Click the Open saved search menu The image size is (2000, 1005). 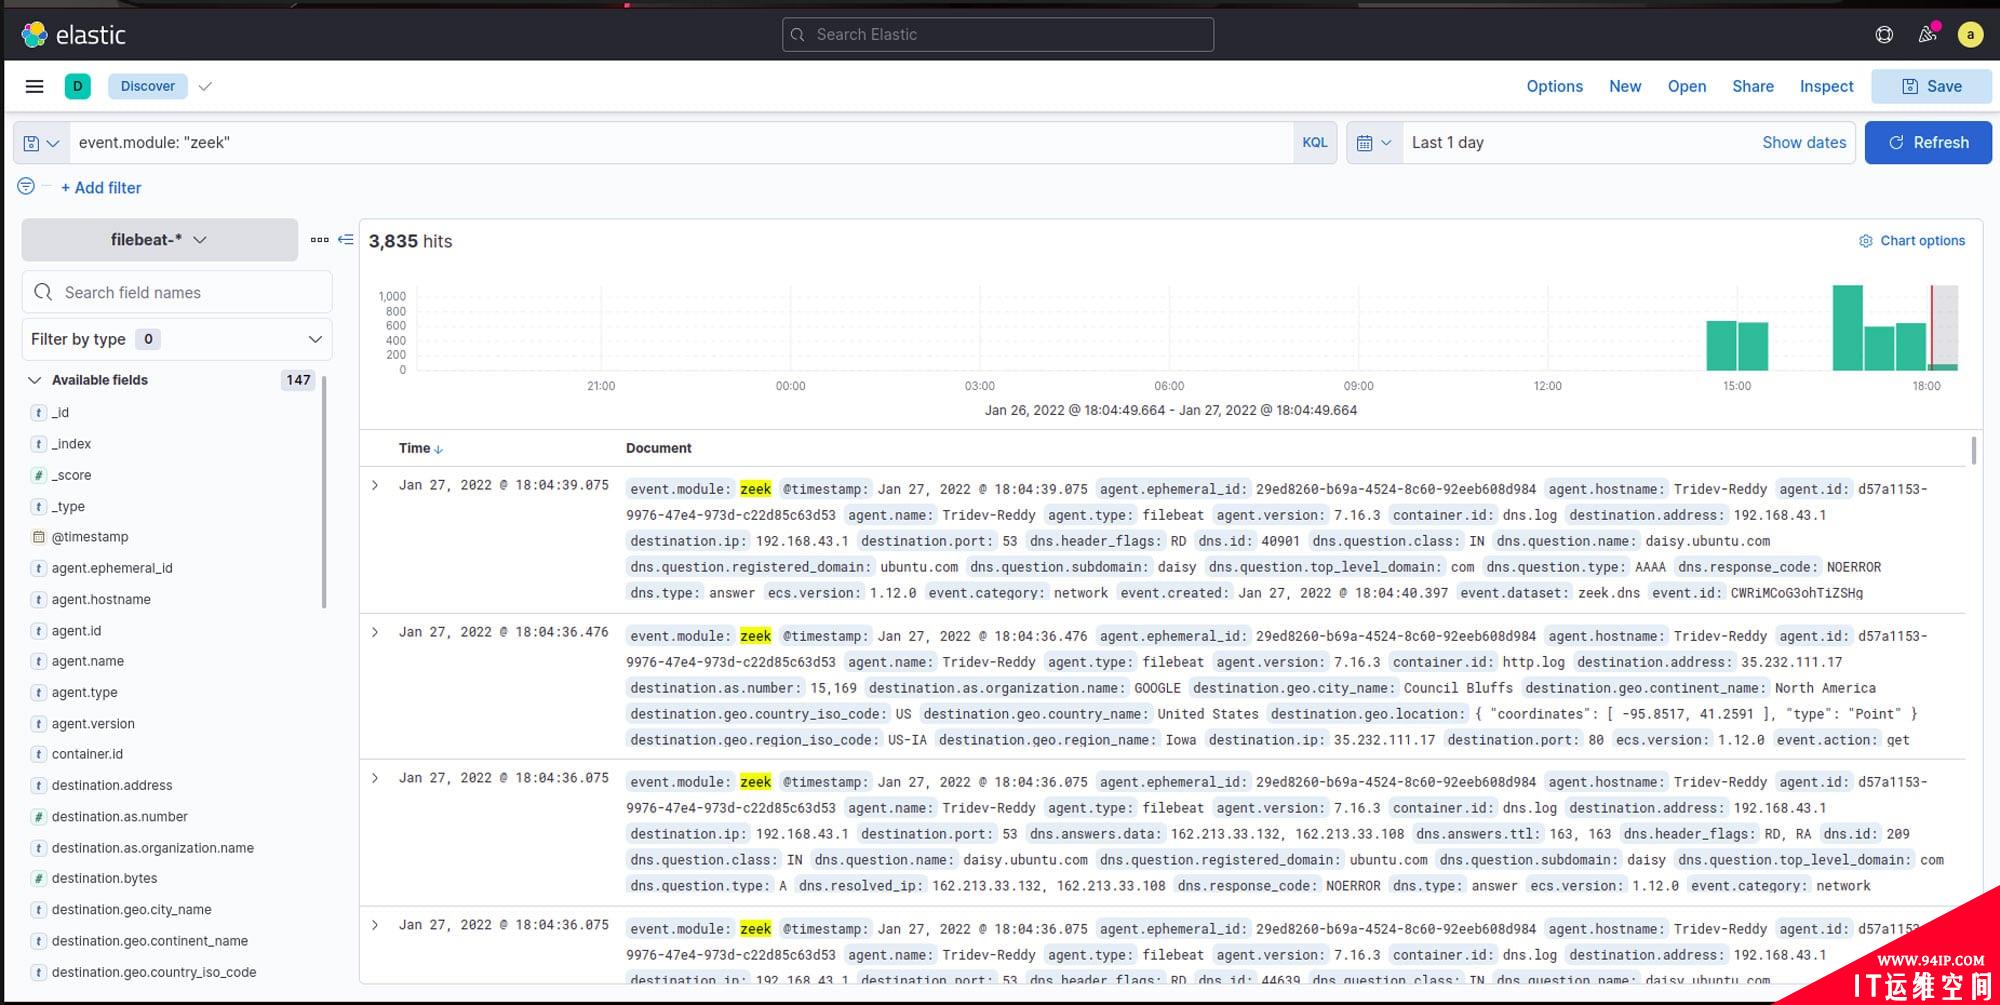(1687, 86)
